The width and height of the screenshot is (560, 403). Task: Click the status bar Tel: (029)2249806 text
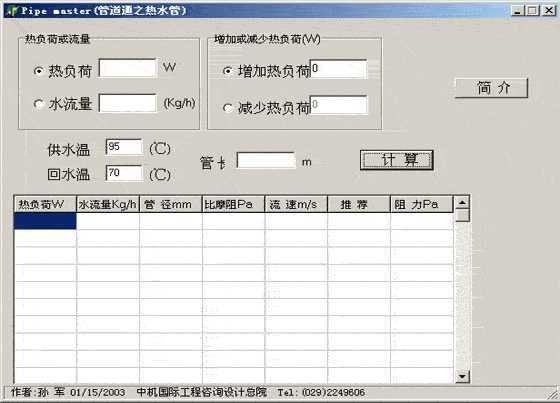click(321, 392)
